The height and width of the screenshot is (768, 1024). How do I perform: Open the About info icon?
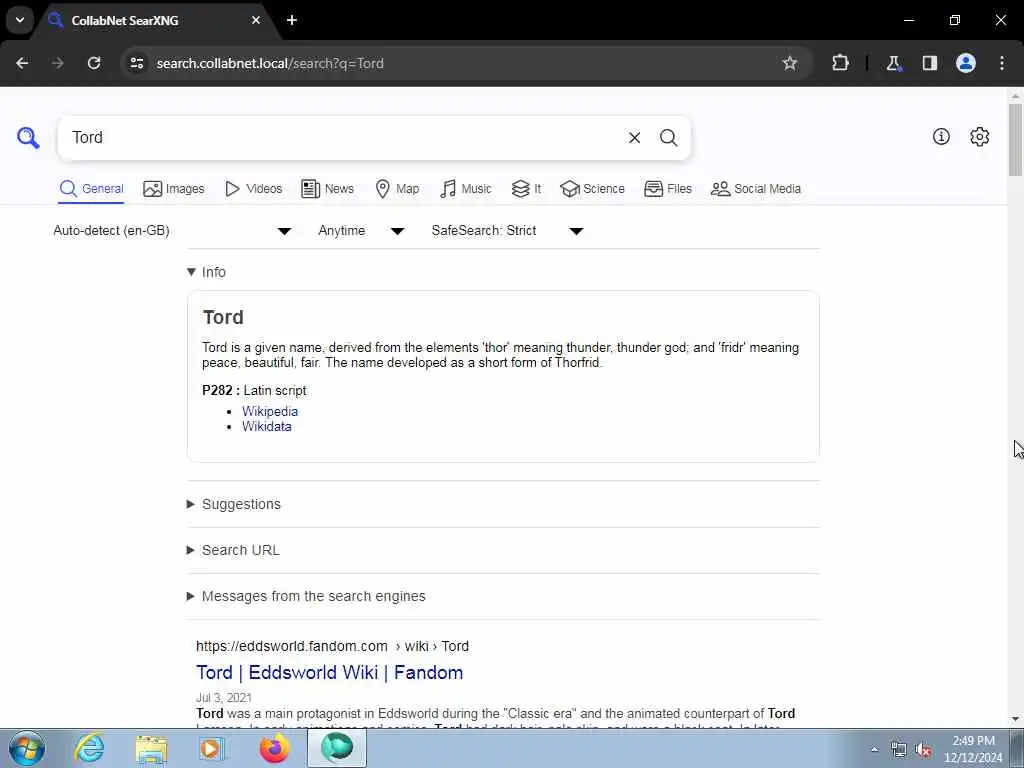pyautogui.click(x=941, y=136)
